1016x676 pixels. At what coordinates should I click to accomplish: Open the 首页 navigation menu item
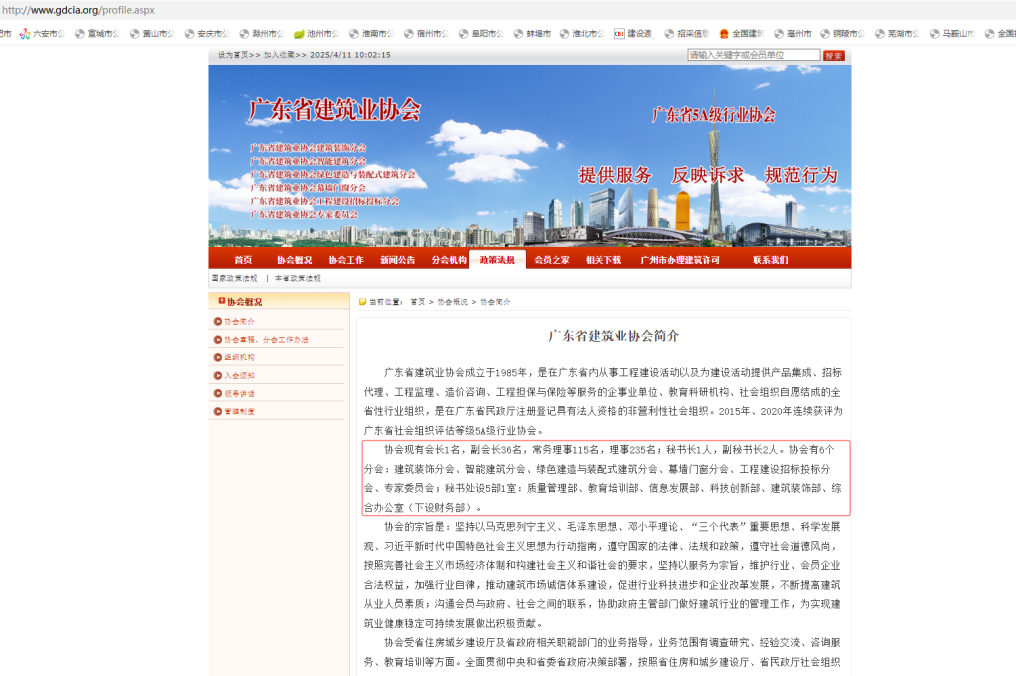243,260
